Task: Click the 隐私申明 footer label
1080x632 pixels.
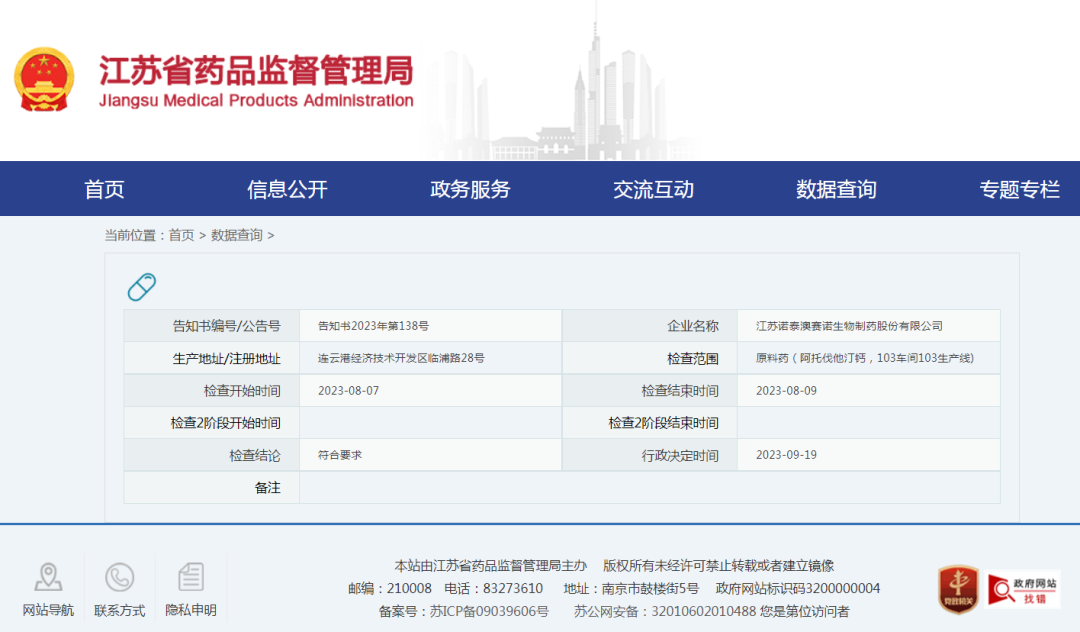Action: 191,611
